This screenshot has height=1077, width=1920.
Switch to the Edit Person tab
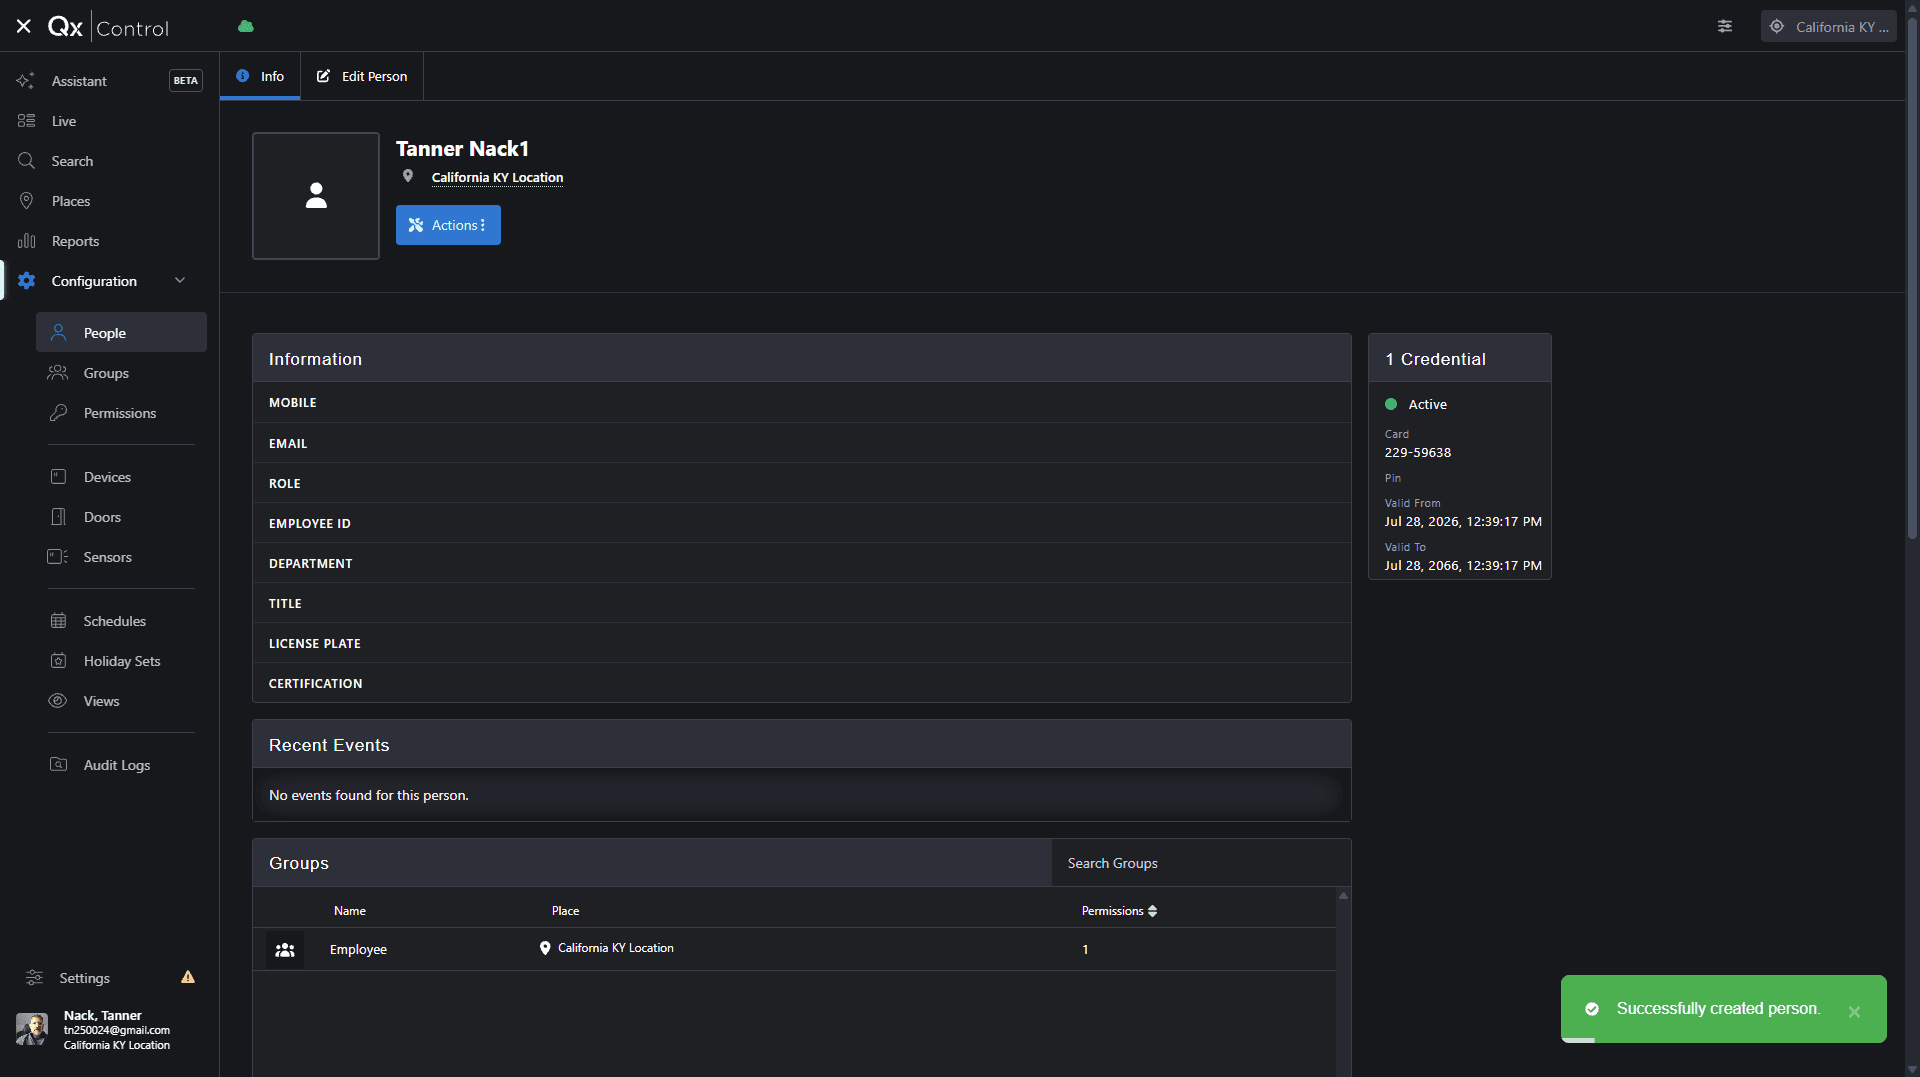(x=362, y=76)
